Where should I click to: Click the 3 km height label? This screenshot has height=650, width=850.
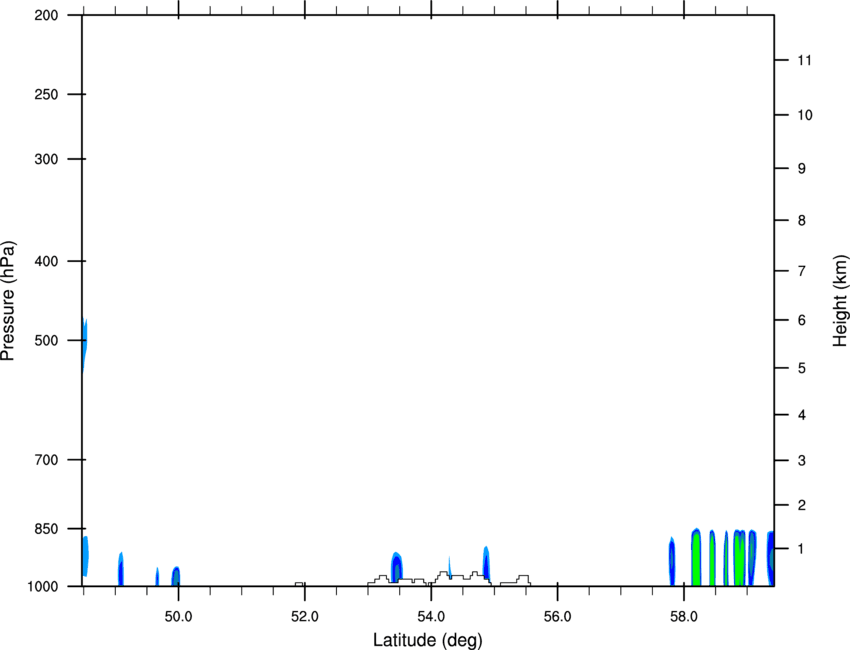(801, 461)
